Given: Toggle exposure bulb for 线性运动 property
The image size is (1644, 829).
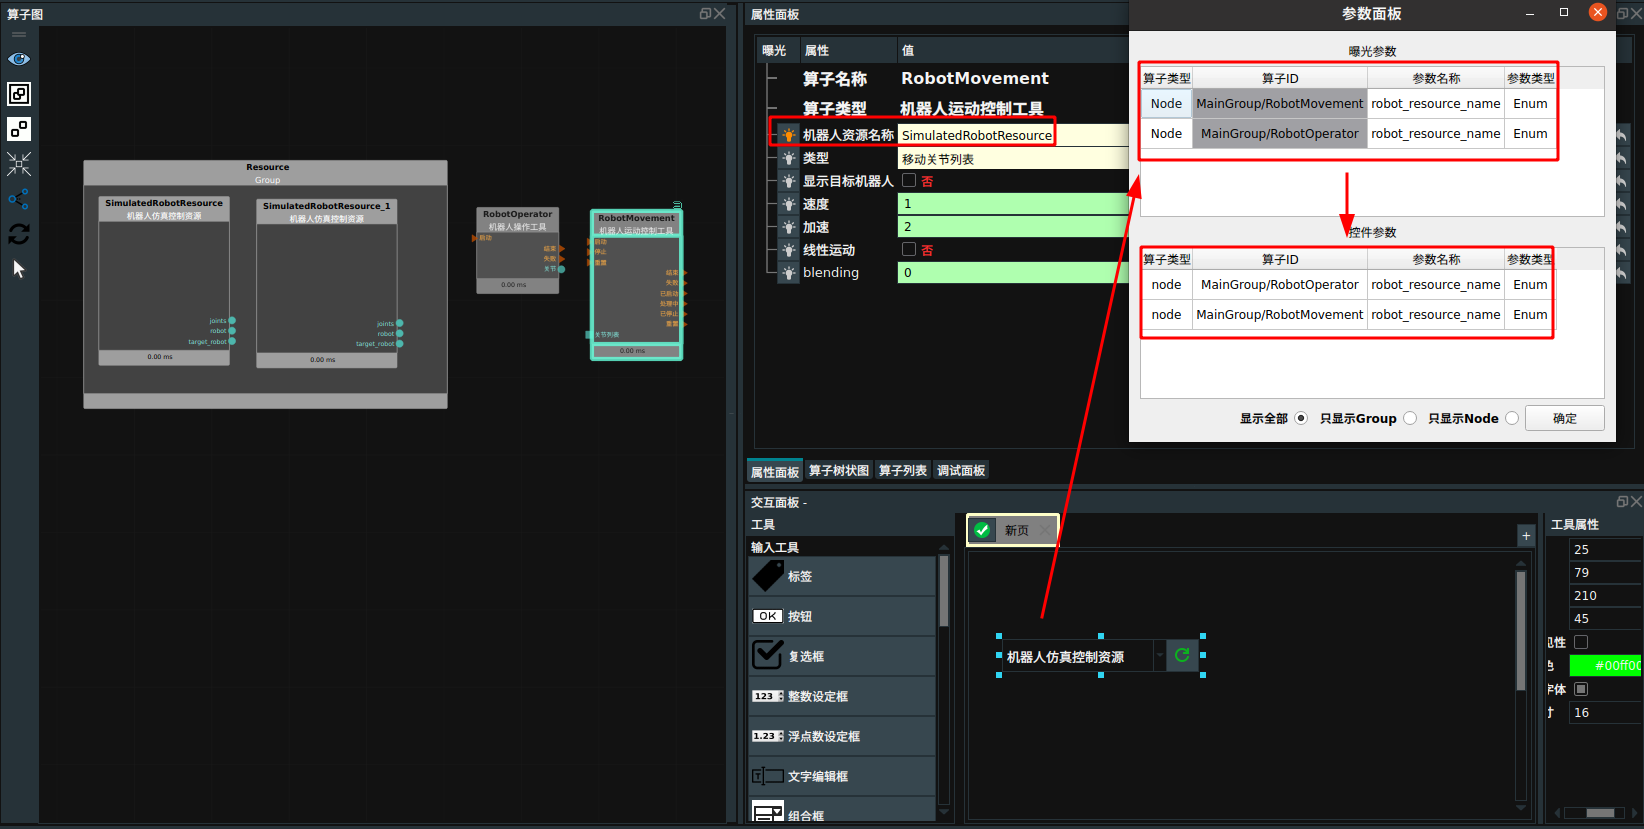Looking at the screenshot, I should (789, 250).
